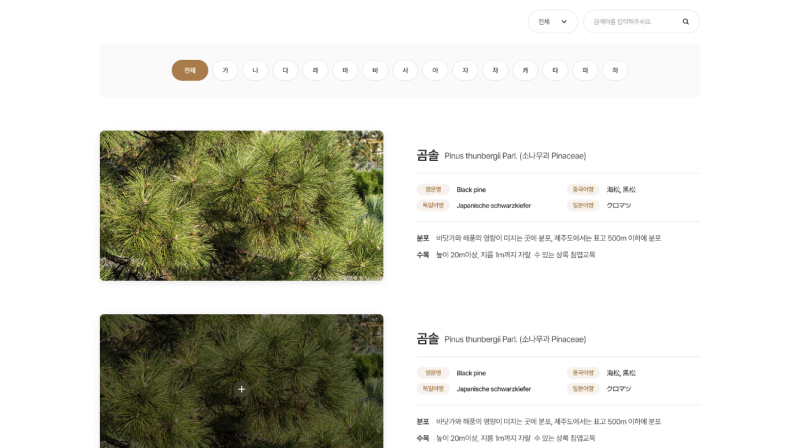
Task: Focus the search keyword input field
Action: click(632, 21)
